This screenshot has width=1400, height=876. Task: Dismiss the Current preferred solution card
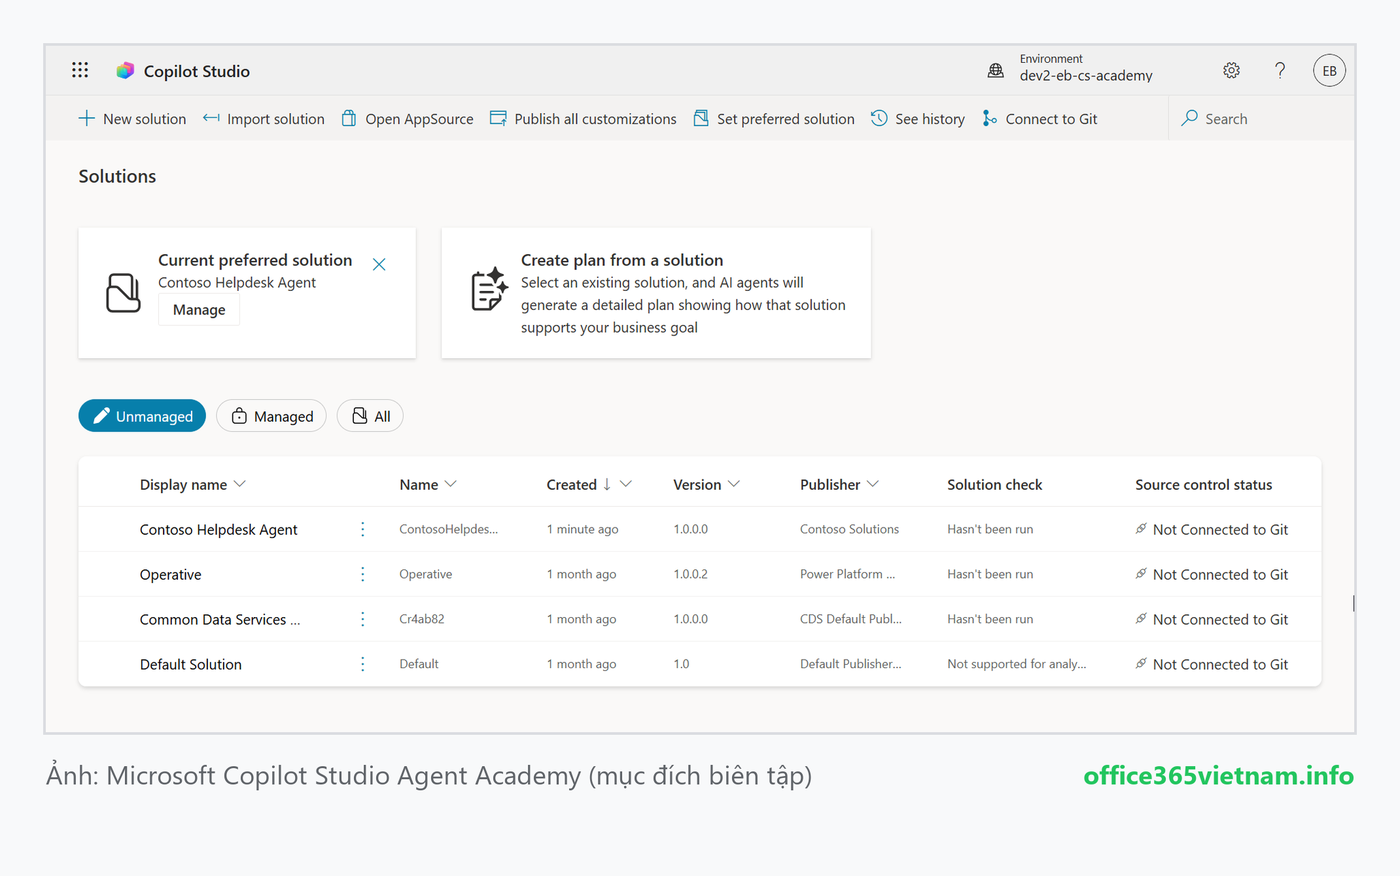pyautogui.click(x=379, y=264)
